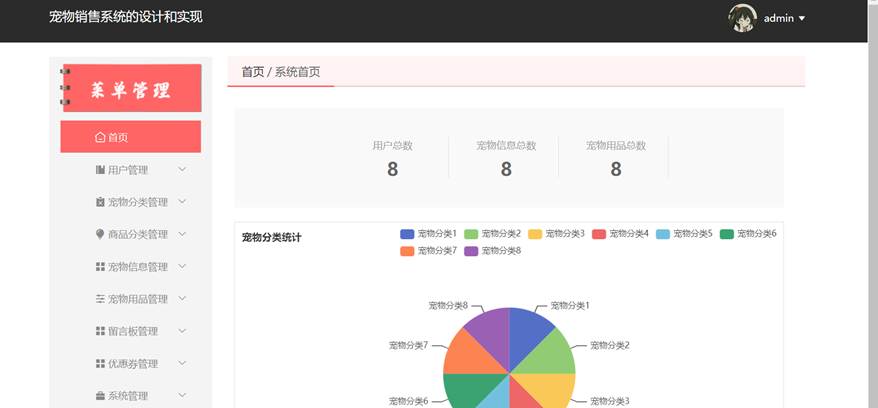Image resolution: width=878 pixels, height=408 pixels.
Task: Toggle the 宠物分类4 red legend swatch
Action: pos(599,234)
